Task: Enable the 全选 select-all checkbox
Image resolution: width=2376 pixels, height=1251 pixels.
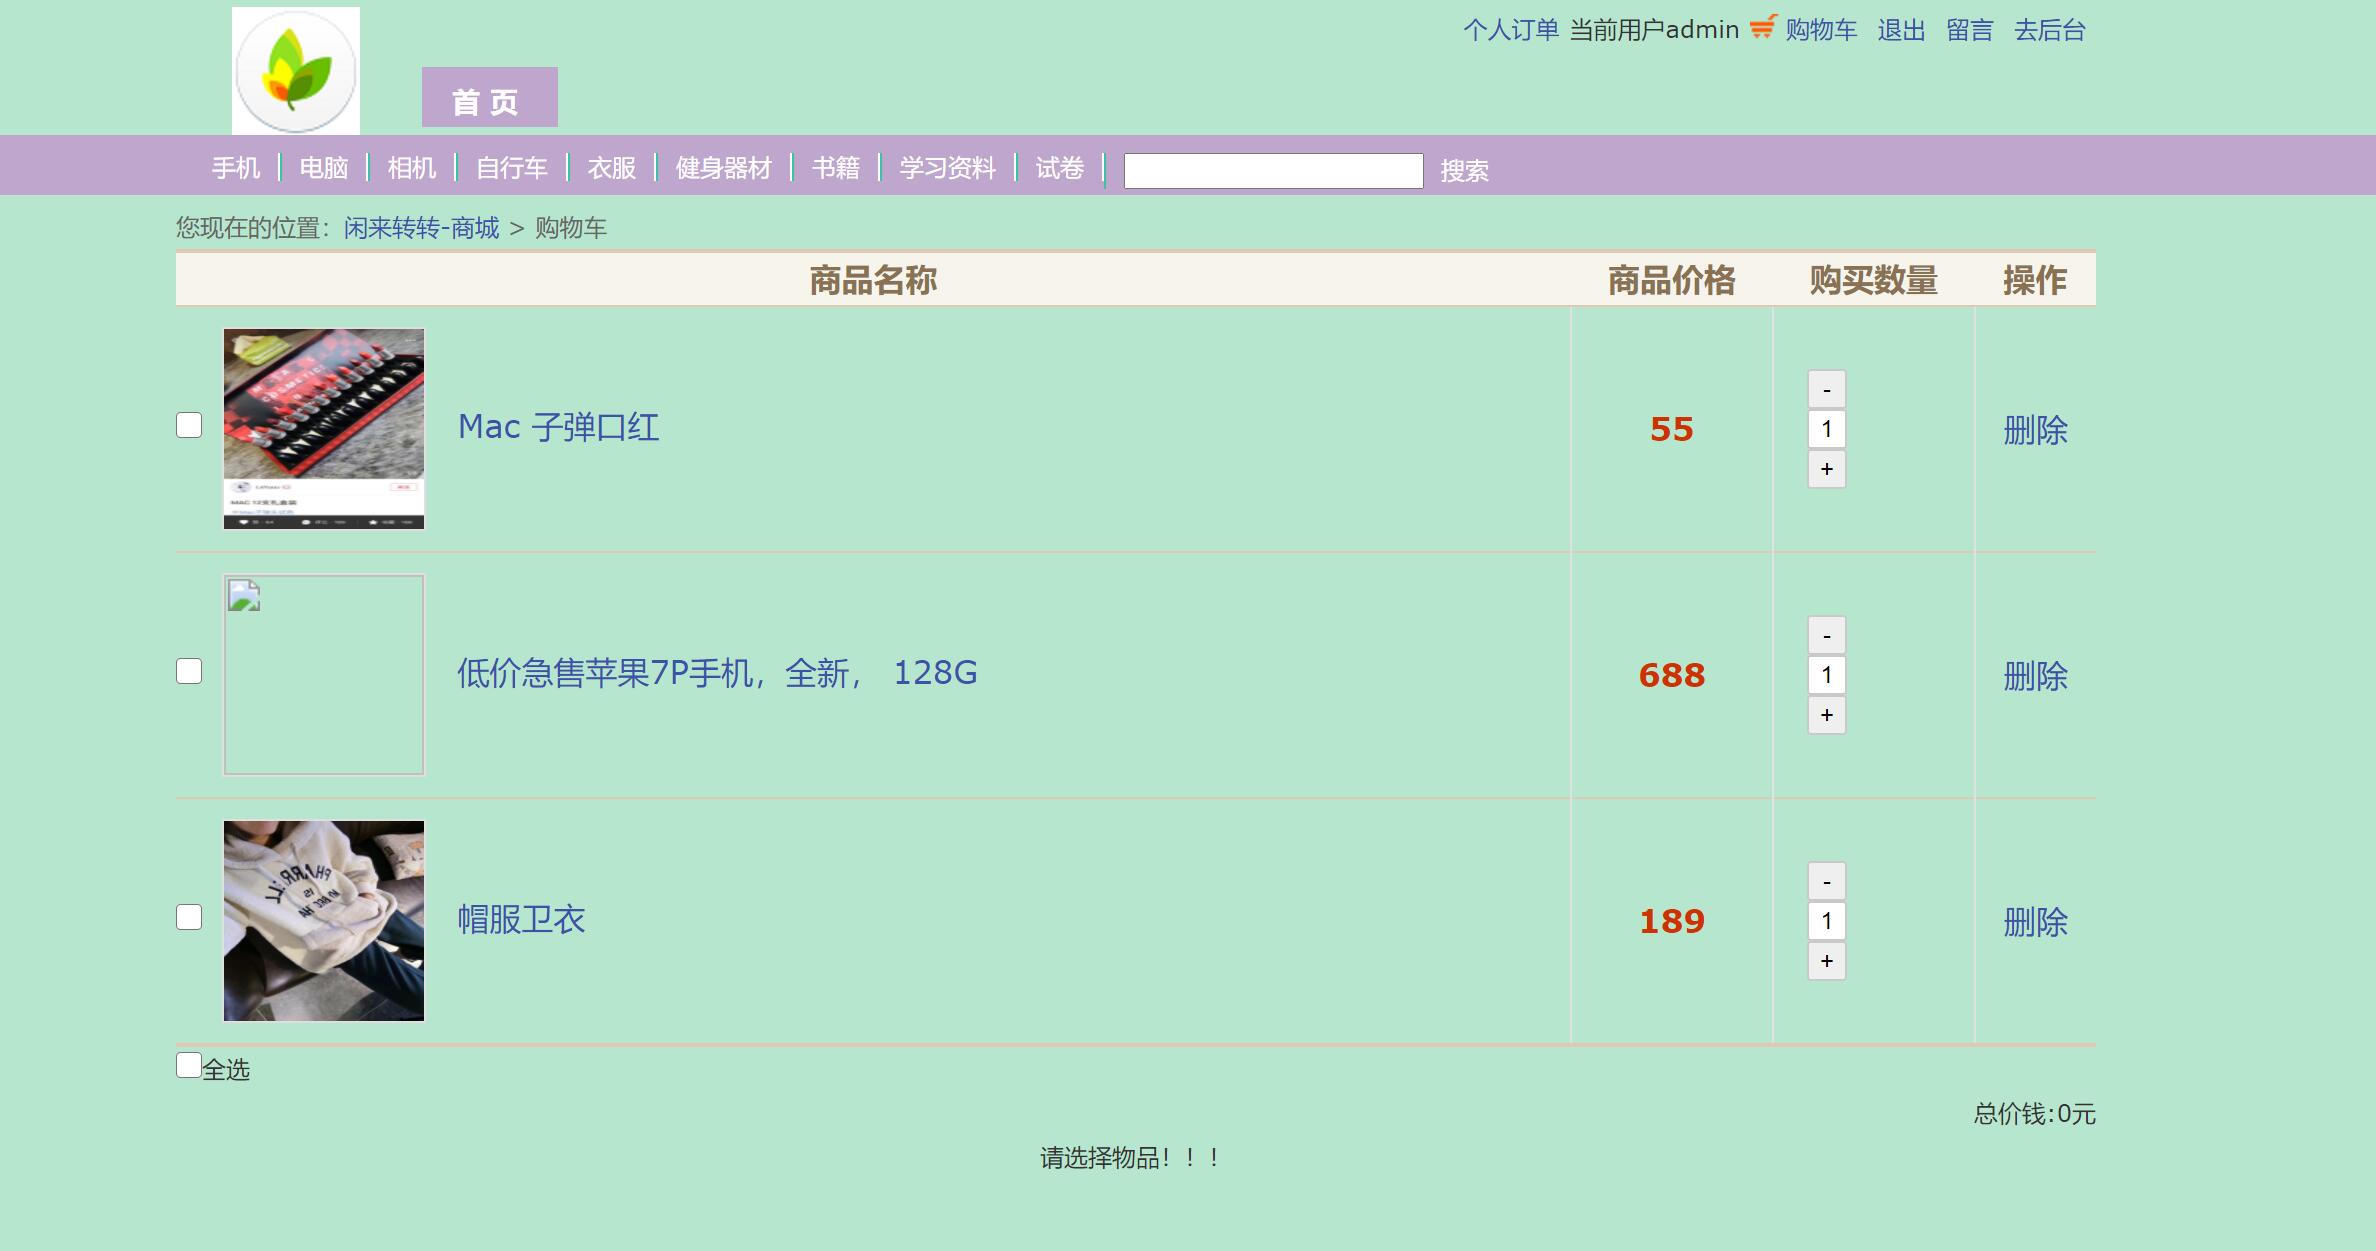Action: [189, 1065]
